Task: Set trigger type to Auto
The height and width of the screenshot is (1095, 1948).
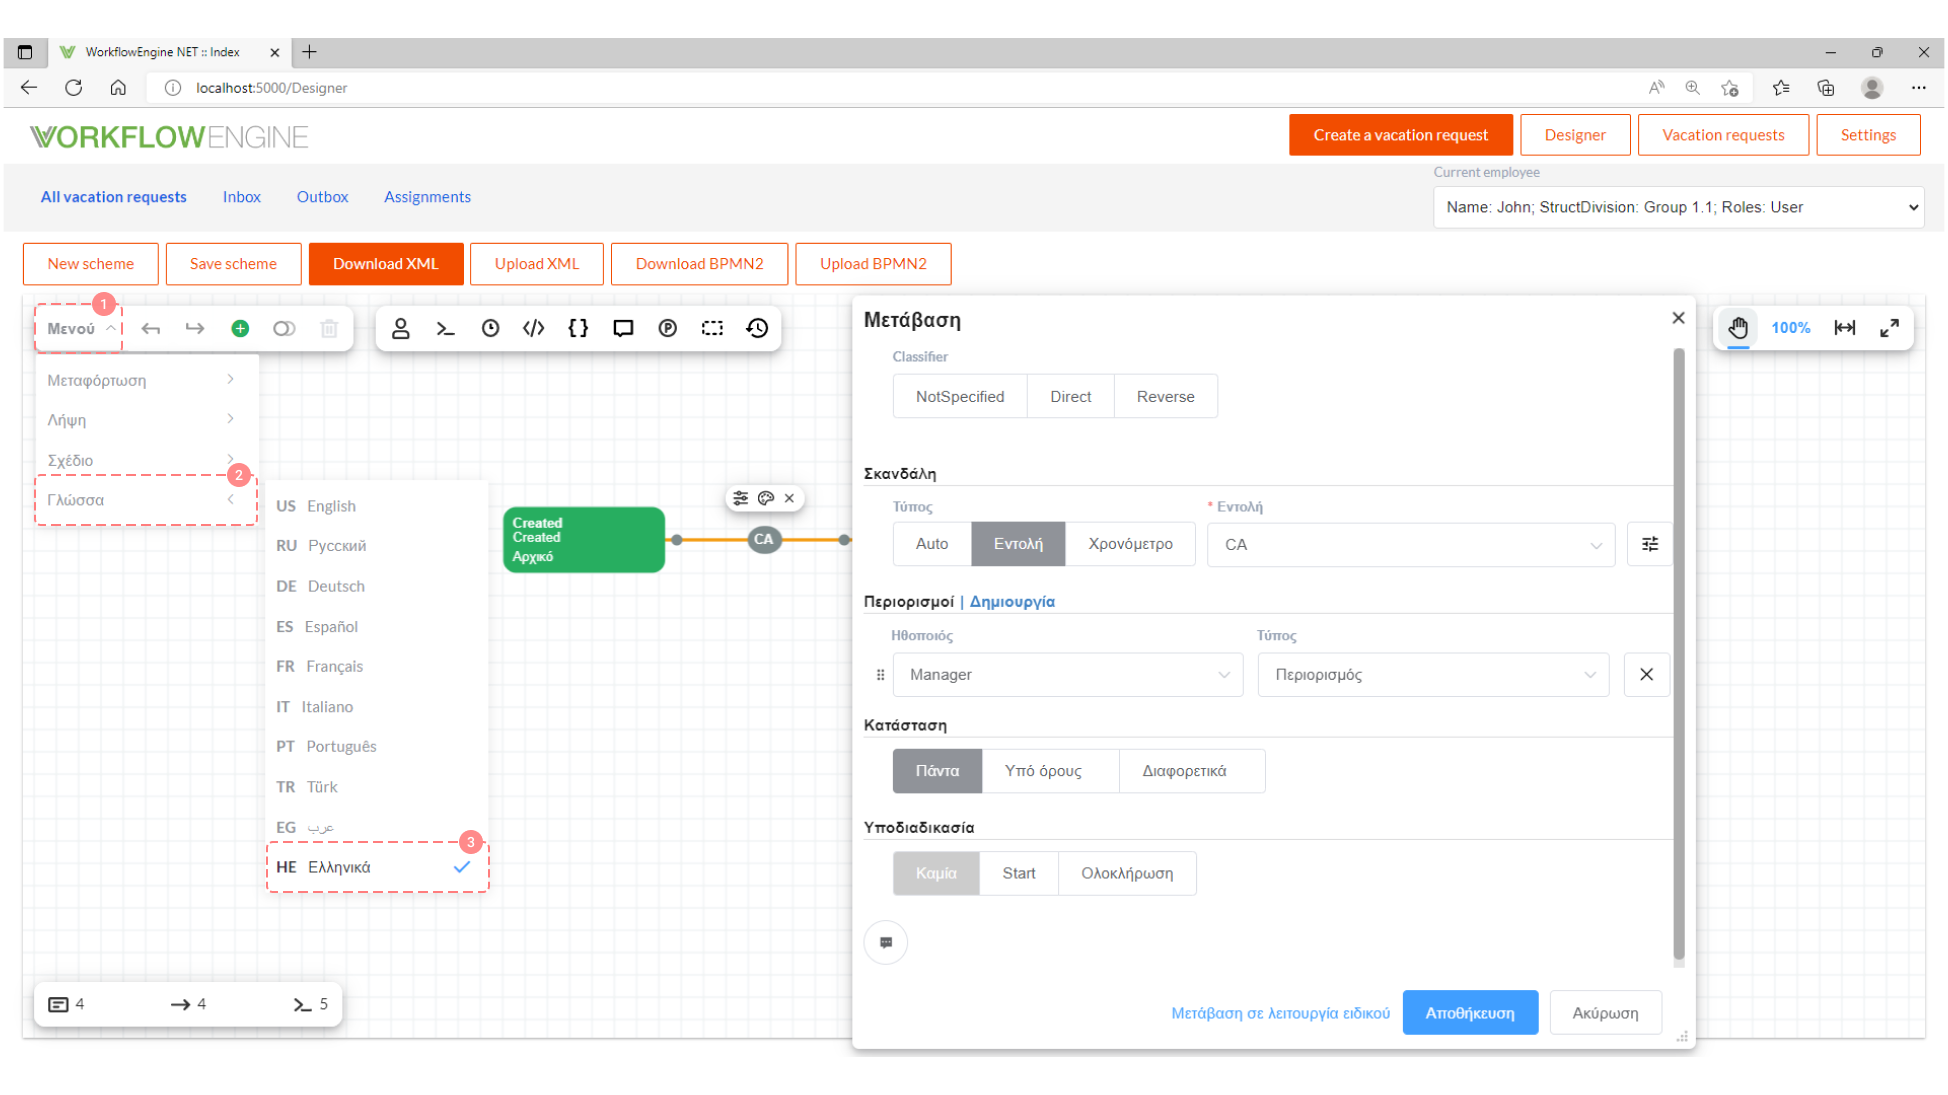Action: click(932, 544)
